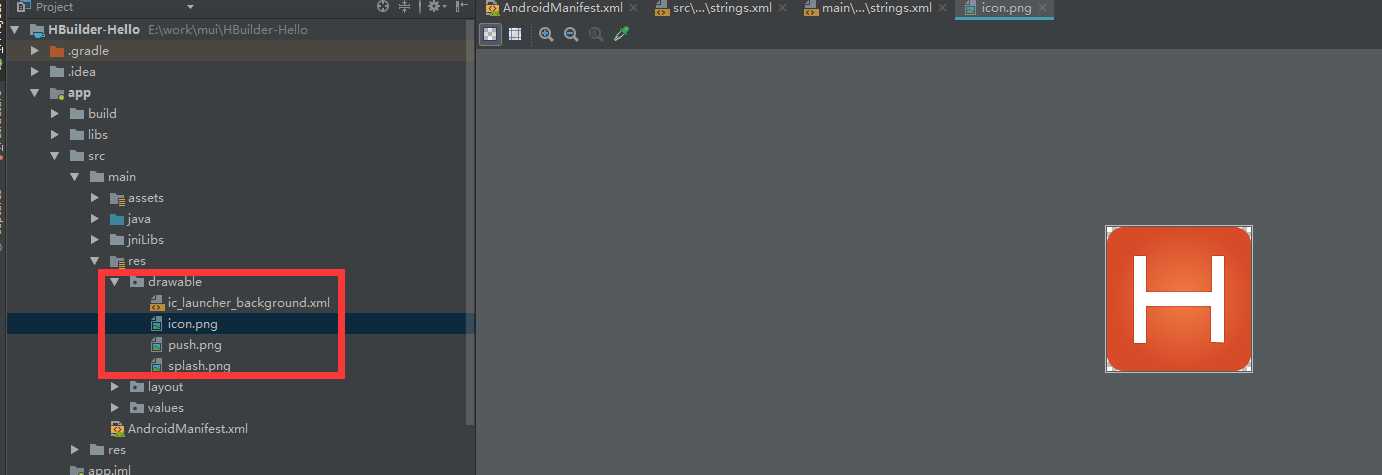Image resolution: width=1382 pixels, height=475 pixels.
Task: Click the HBuilder-Hello module folder icon
Action: (37, 30)
